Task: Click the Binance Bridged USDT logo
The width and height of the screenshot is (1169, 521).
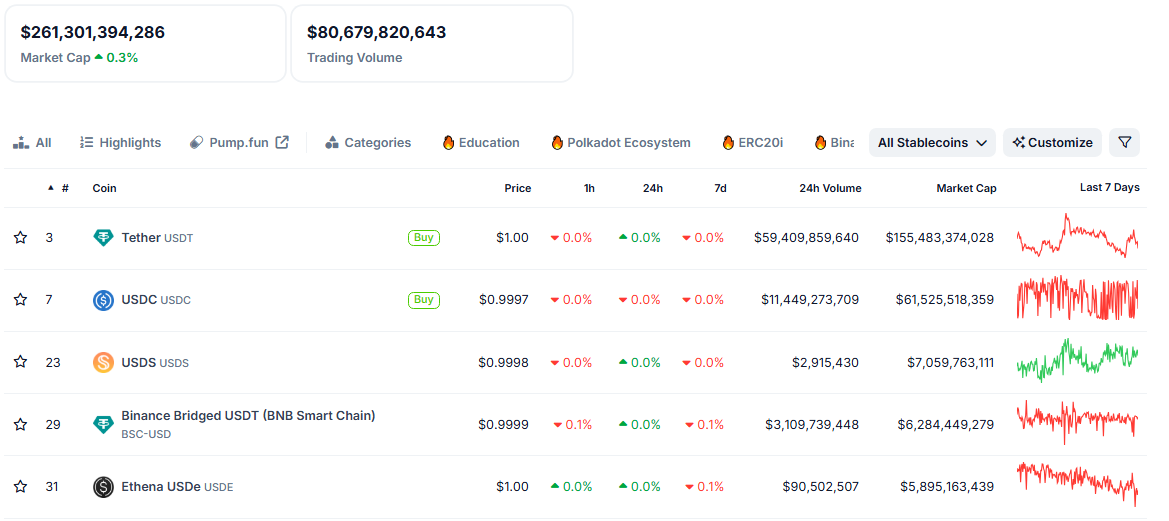Action: tap(103, 424)
